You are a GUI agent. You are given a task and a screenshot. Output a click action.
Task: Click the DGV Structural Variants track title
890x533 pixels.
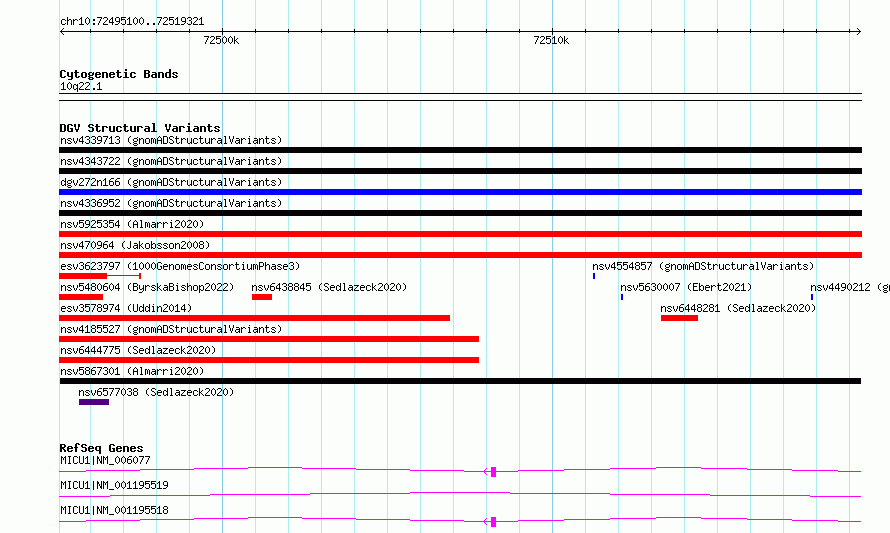click(x=140, y=128)
